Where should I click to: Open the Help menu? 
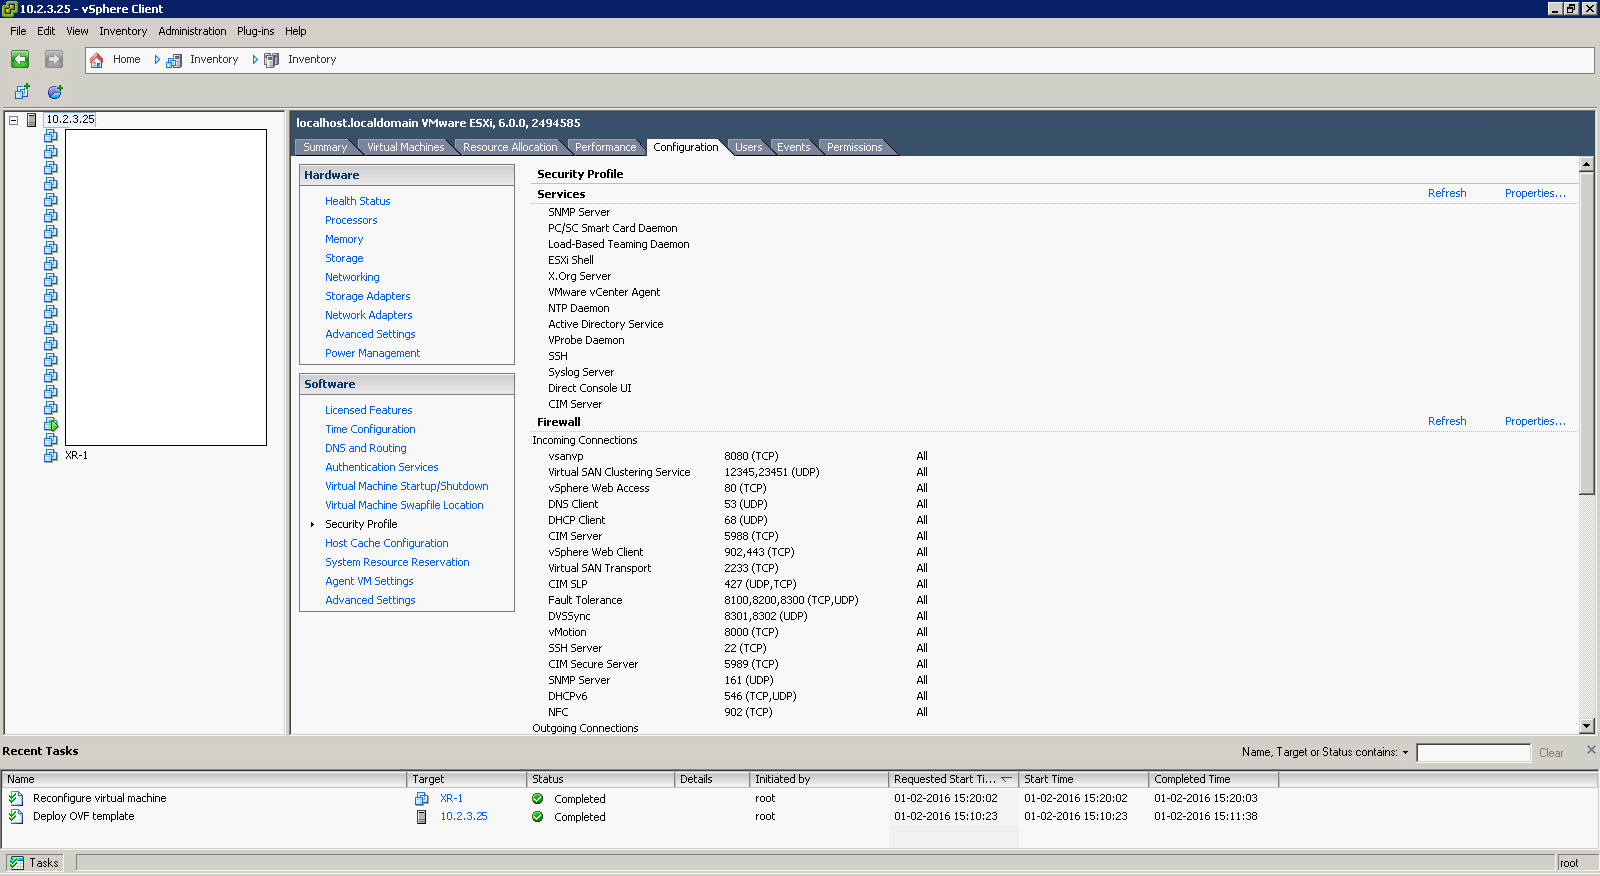(296, 31)
